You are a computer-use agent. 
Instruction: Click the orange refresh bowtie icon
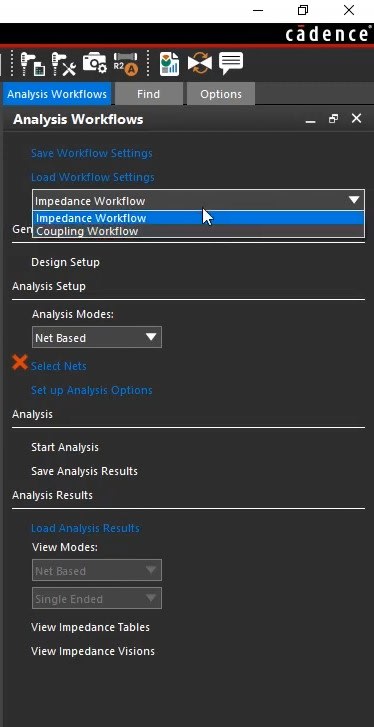200,64
